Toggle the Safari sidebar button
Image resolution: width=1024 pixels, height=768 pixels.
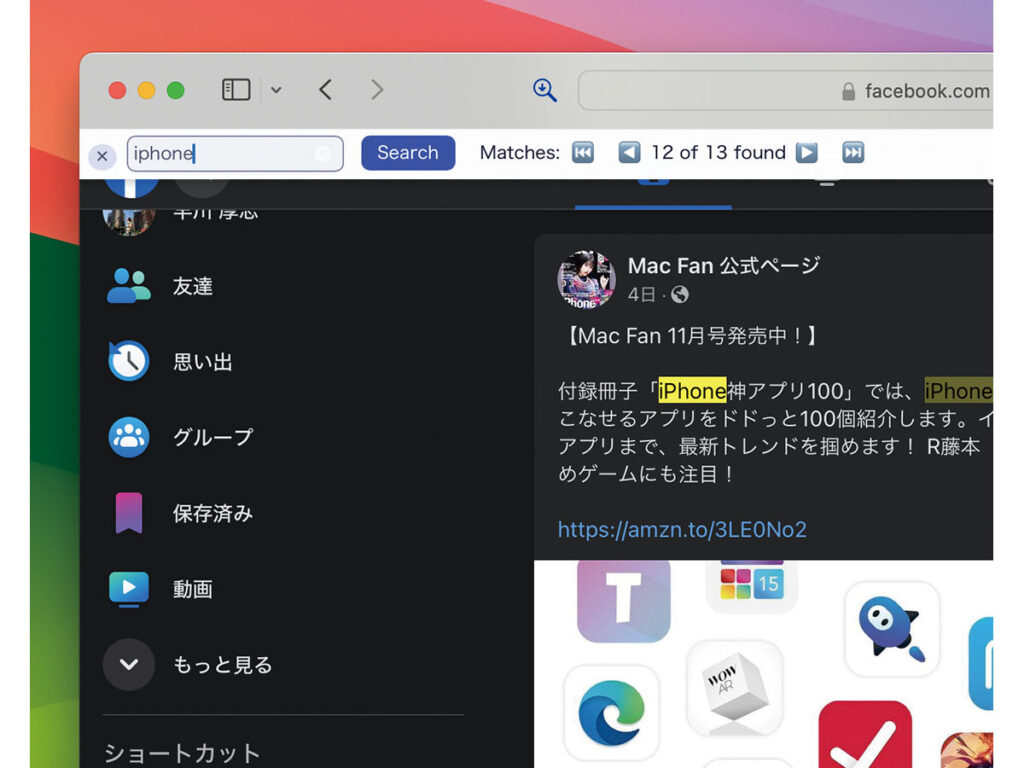[236, 89]
